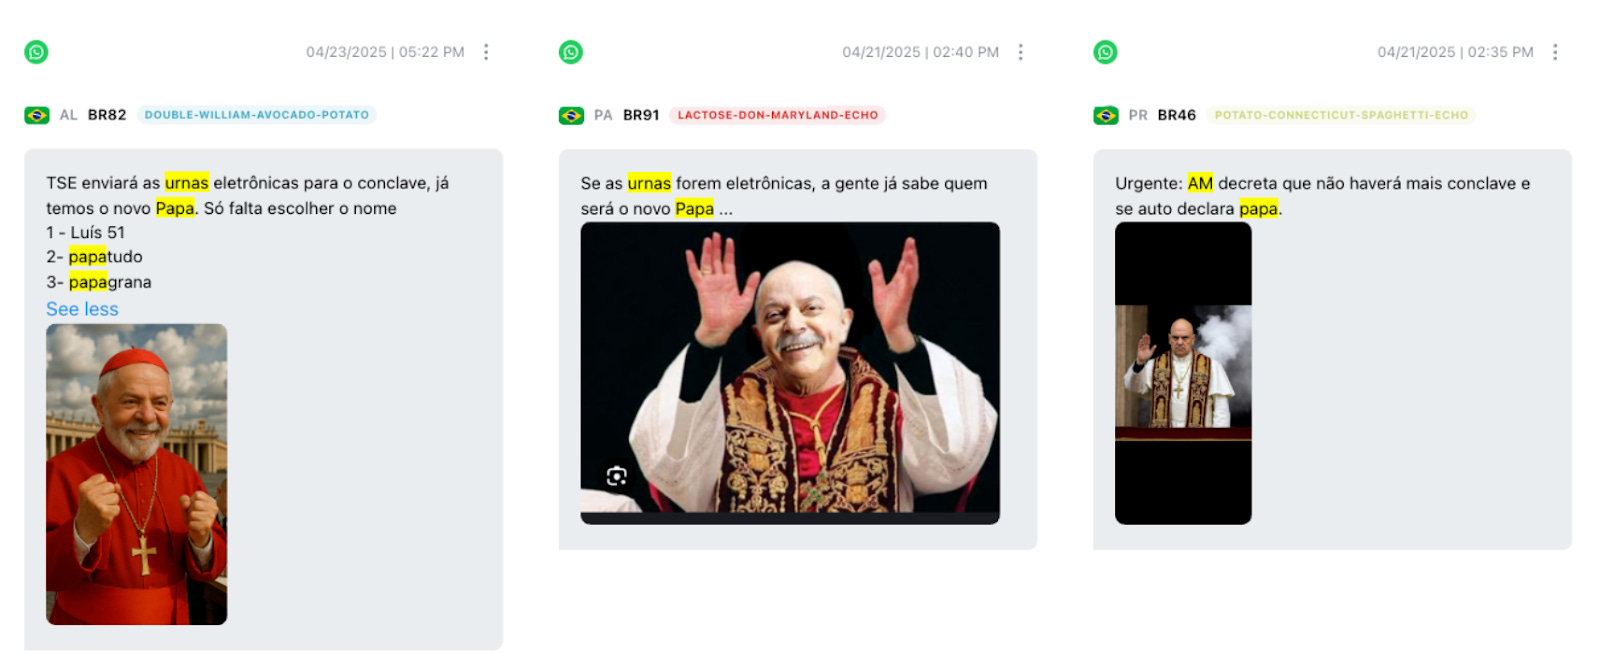The image size is (1600, 667).
Task: Select the DOUBLE-WILLIAM-AVOCADO-POTATO tag
Action: [x=257, y=115]
